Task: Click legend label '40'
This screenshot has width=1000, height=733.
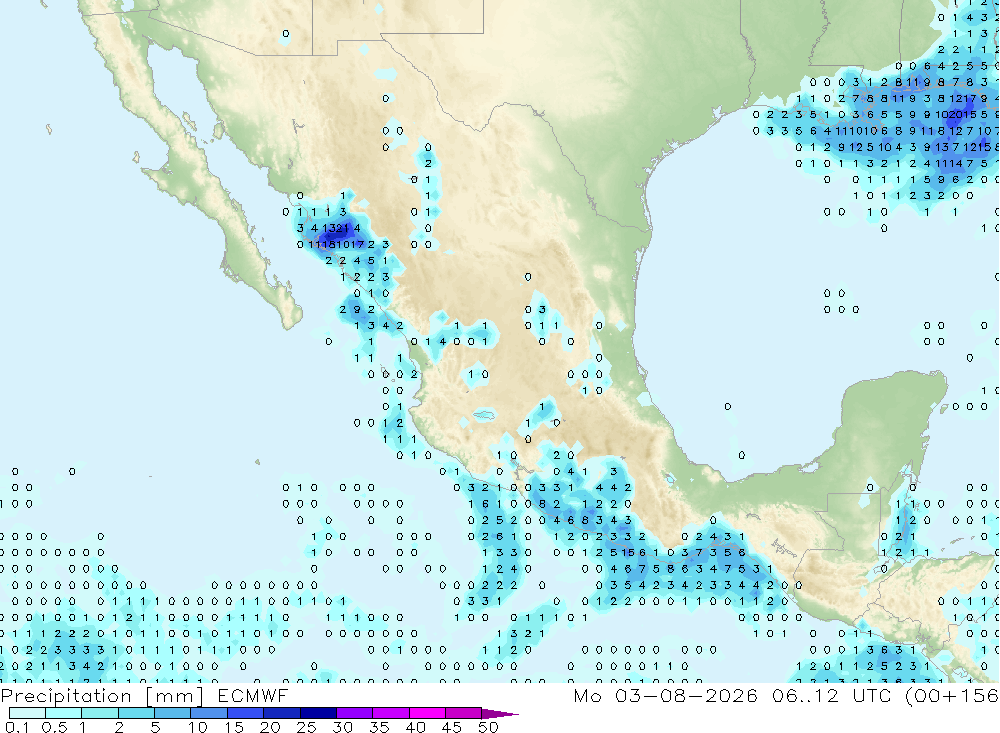Action: (x=415, y=727)
